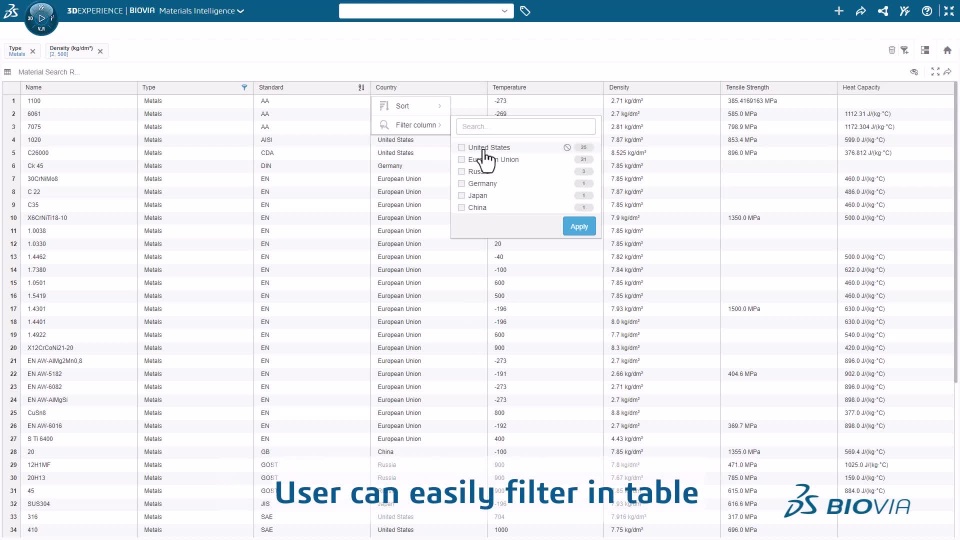Click the Material Search R... panel title

[x=49, y=72]
